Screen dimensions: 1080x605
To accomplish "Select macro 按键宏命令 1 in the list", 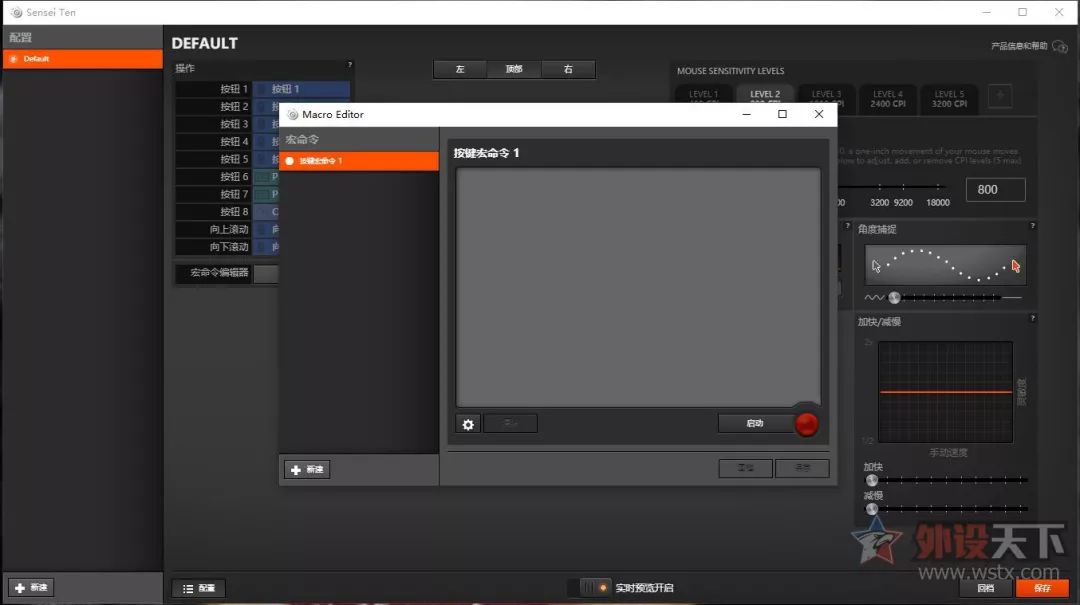I will tap(359, 161).
